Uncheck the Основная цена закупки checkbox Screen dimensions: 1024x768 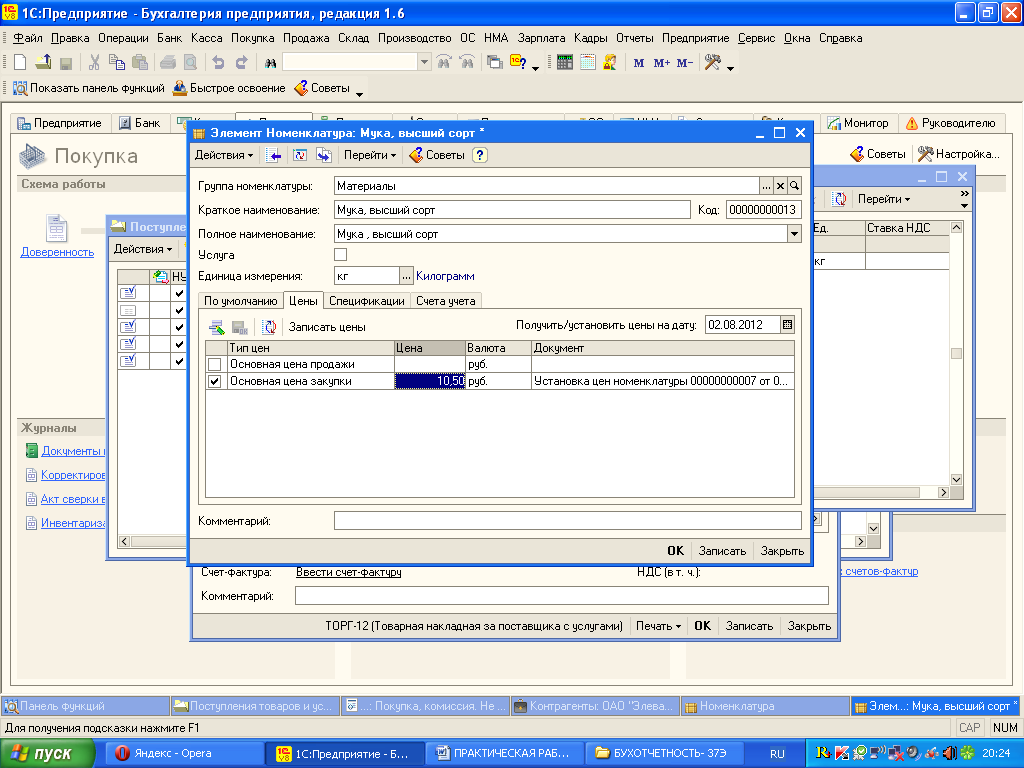pyautogui.click(x=214, y=381)
